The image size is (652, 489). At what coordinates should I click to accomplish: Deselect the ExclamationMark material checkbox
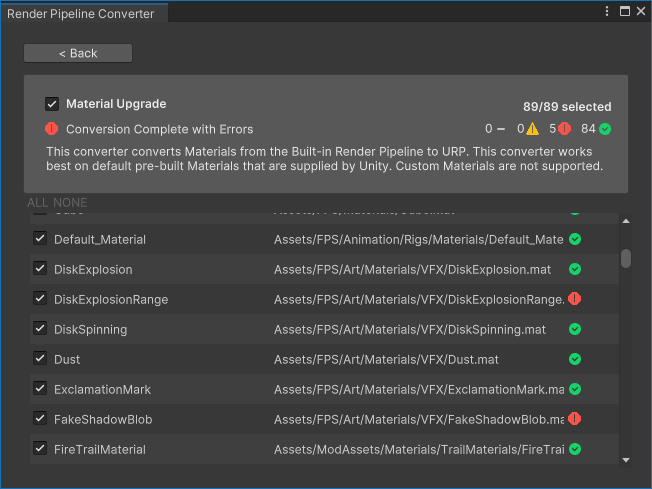[40, 389]
